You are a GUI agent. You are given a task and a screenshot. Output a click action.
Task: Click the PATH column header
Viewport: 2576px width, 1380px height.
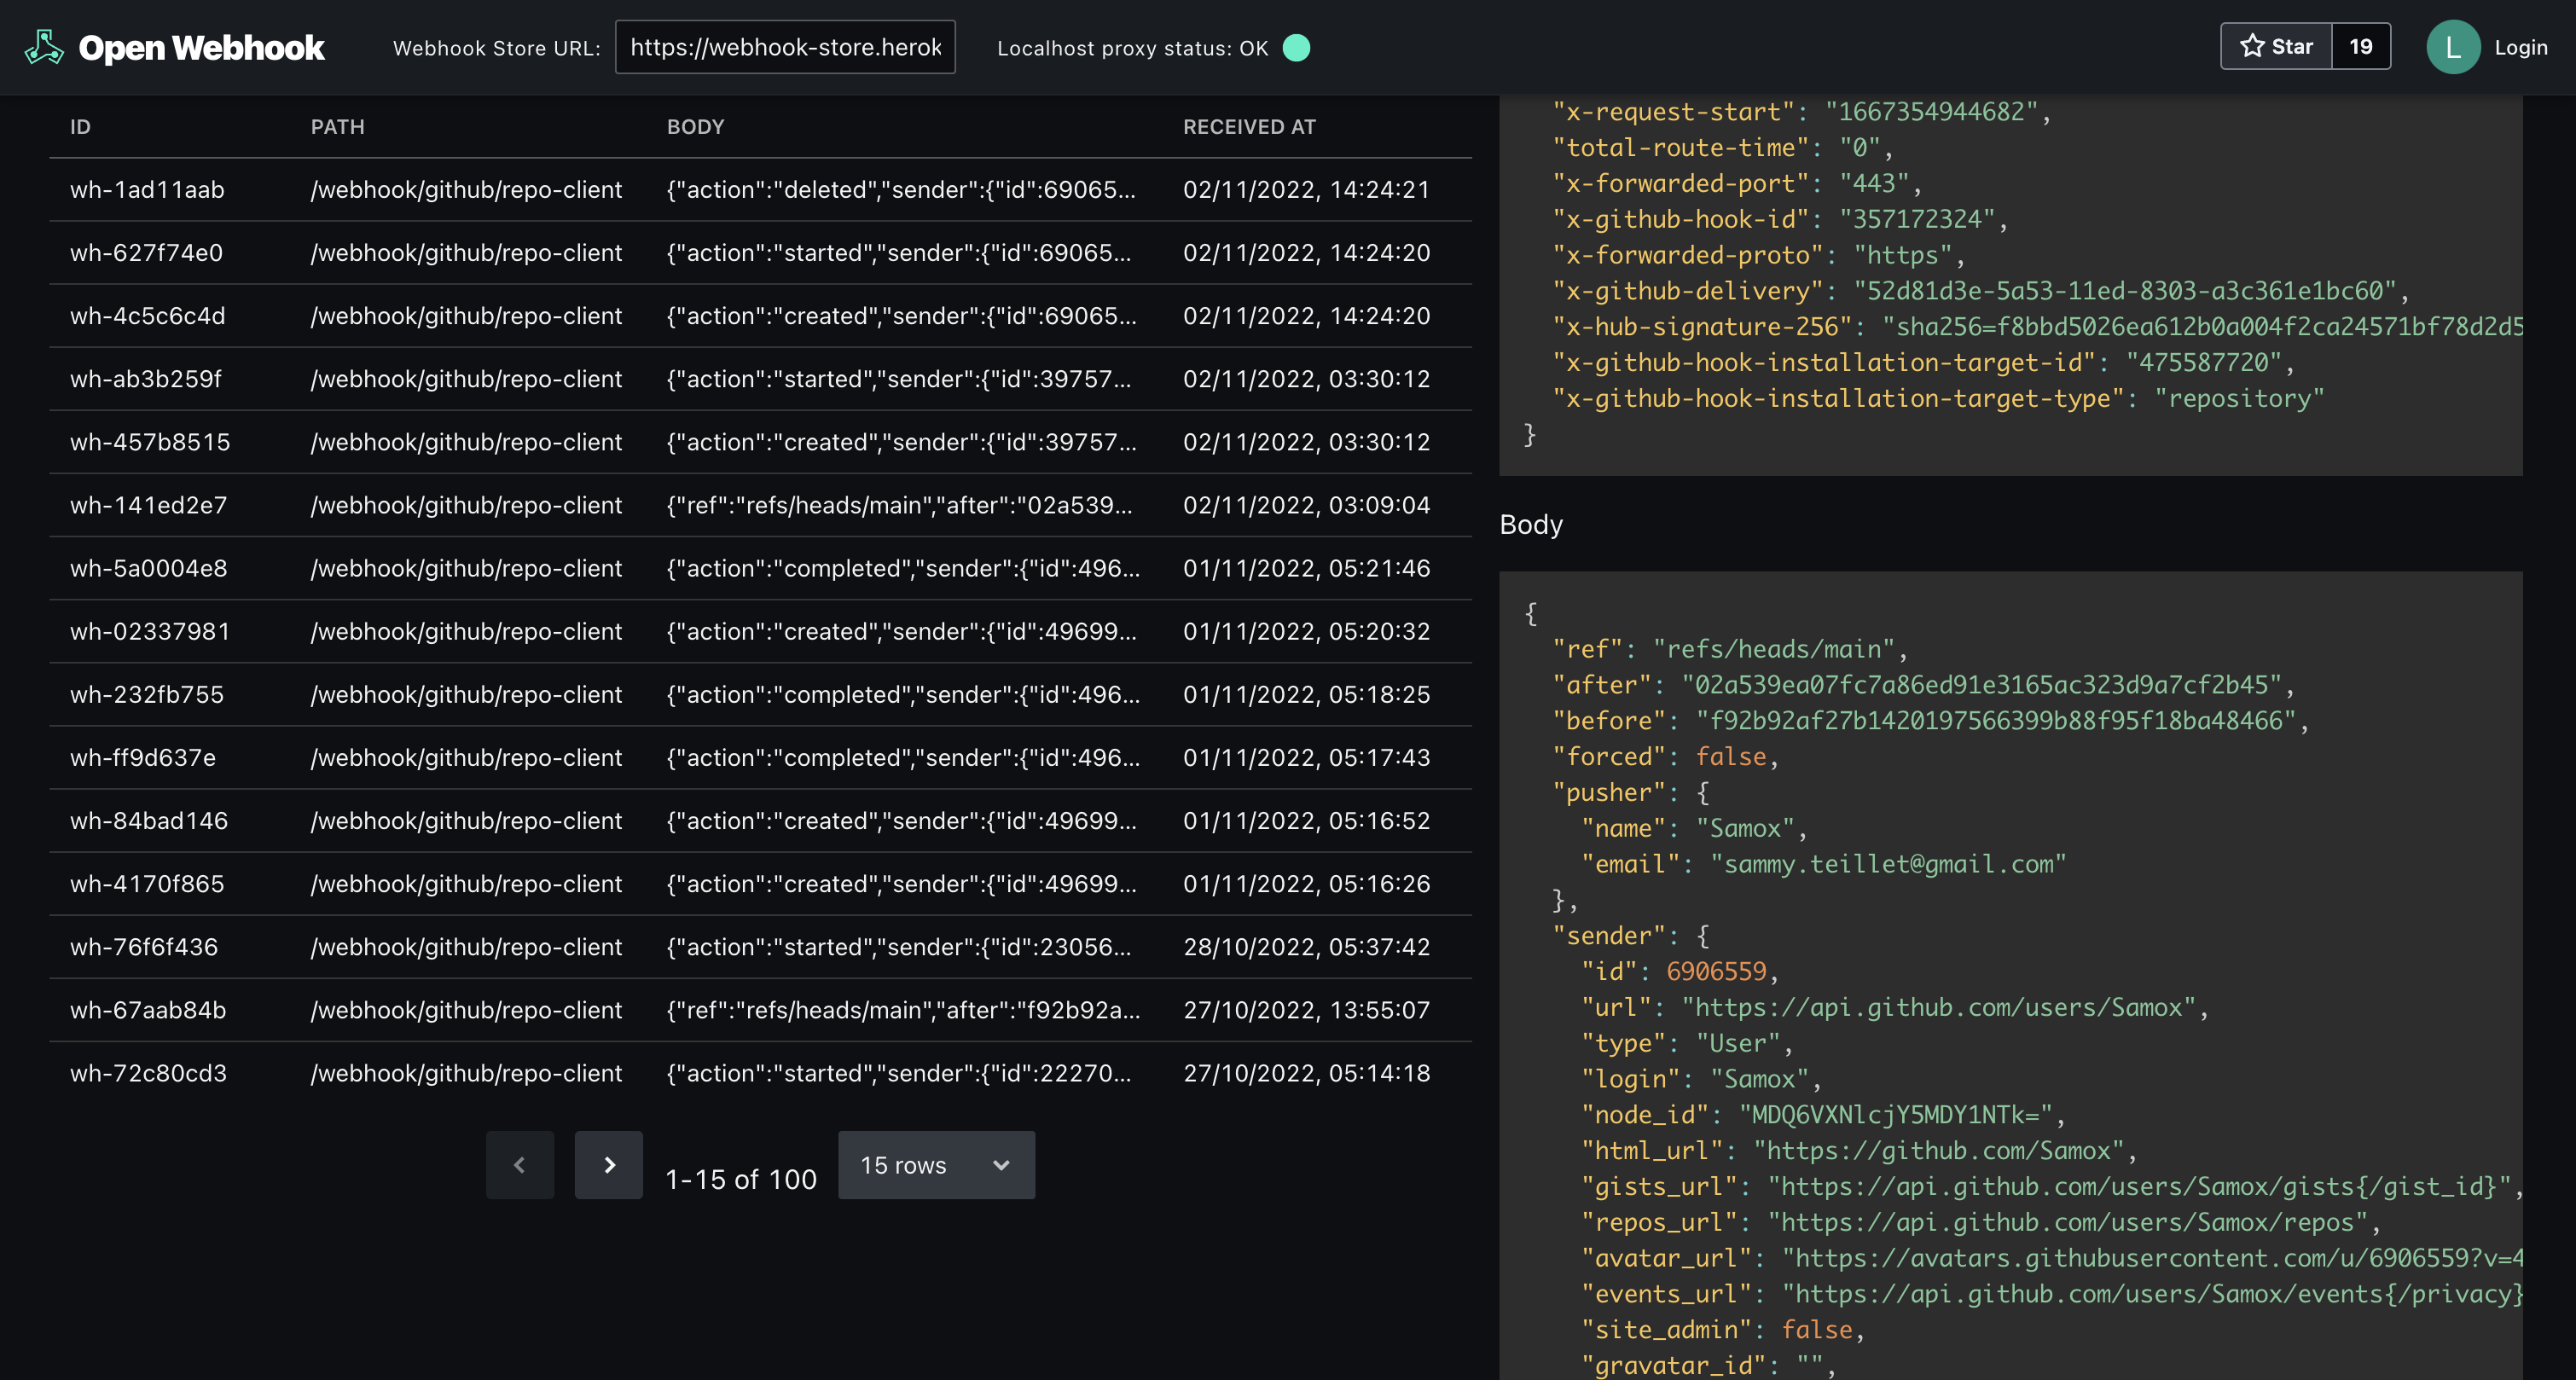coord(338,127)
